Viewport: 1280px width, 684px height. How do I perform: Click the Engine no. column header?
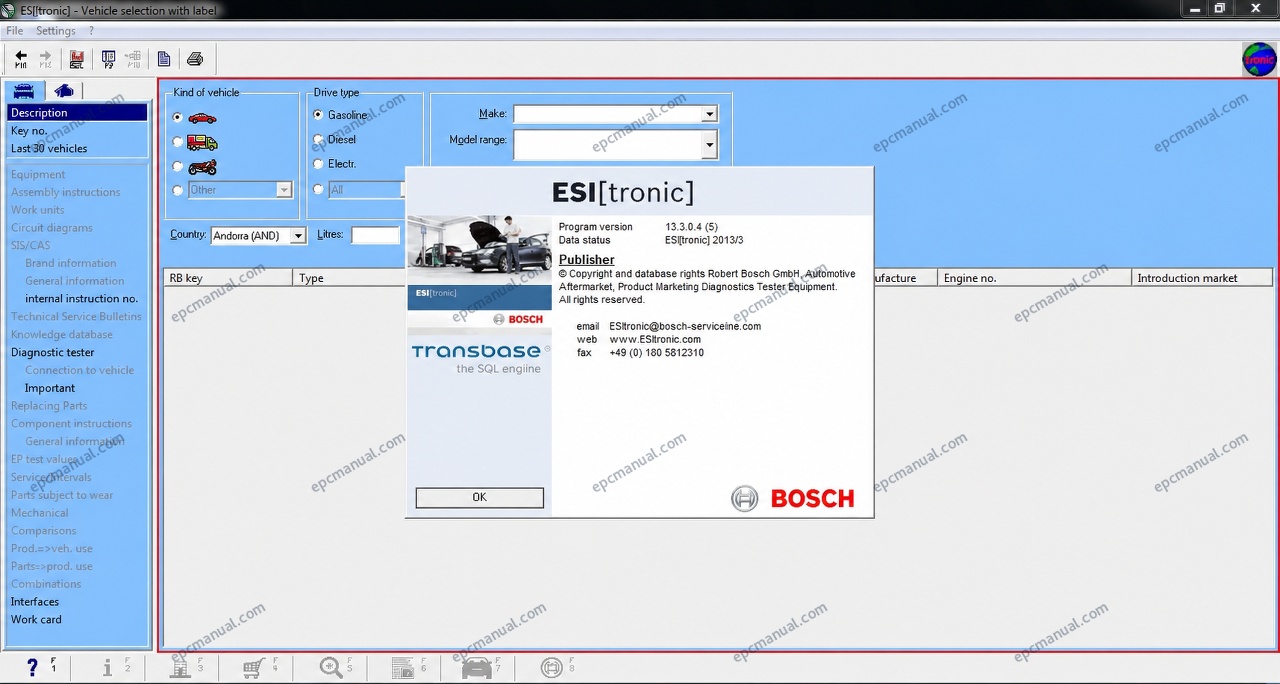(1035, 278)
